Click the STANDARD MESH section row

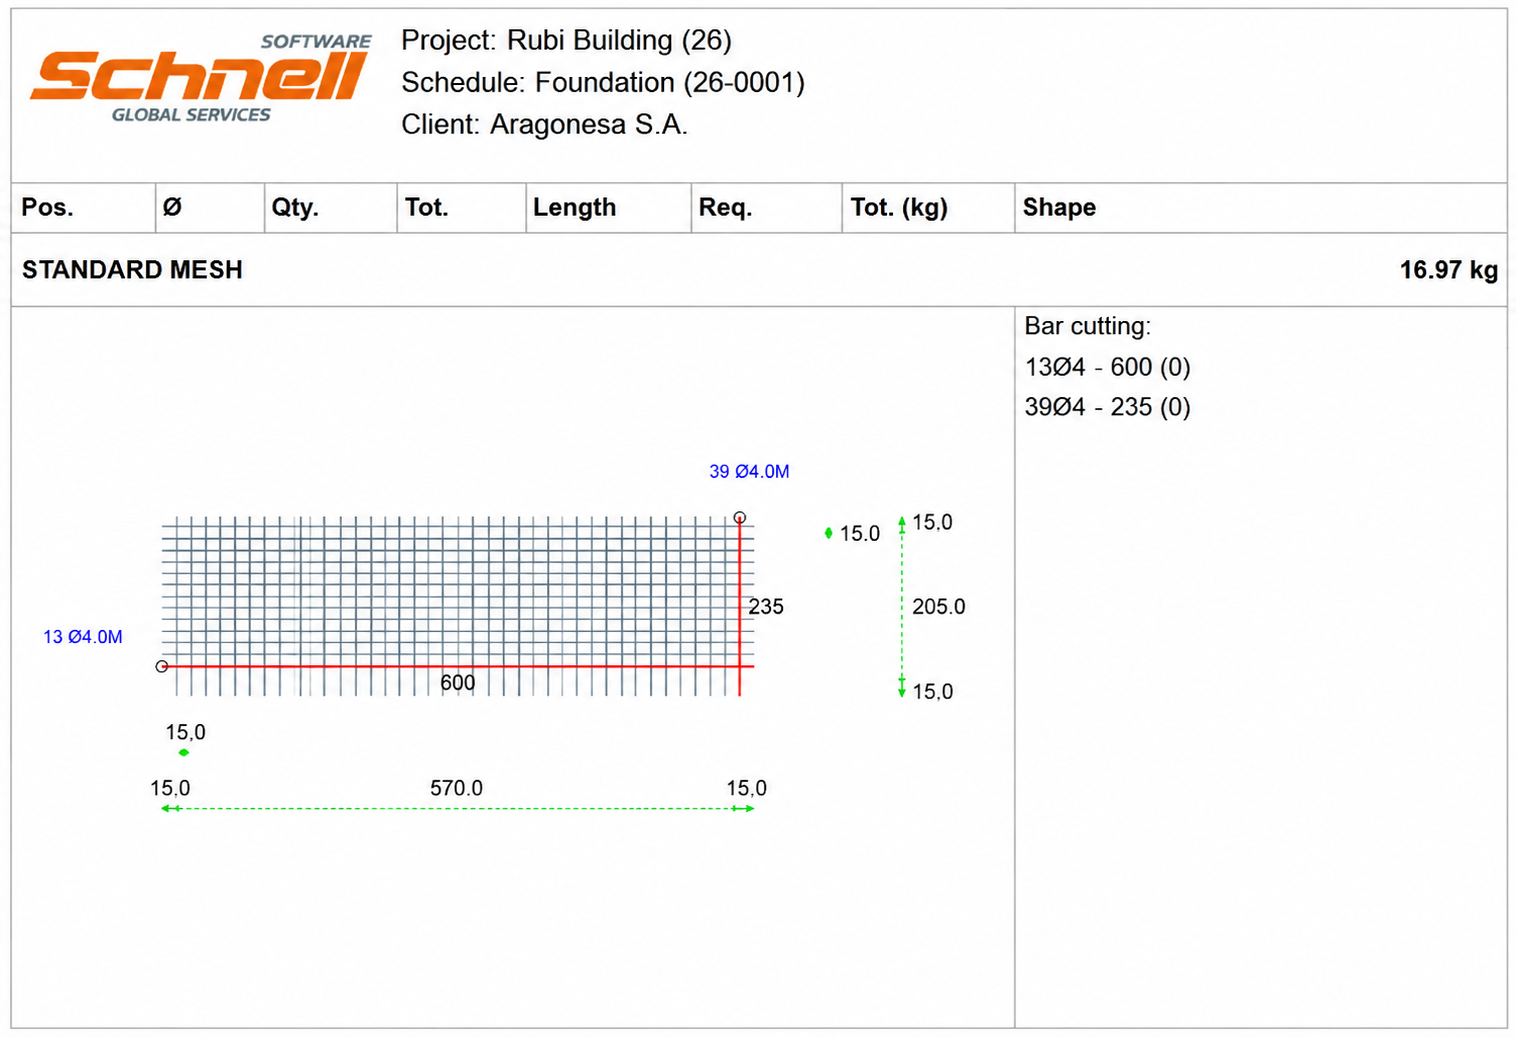[x=759, y=270]
